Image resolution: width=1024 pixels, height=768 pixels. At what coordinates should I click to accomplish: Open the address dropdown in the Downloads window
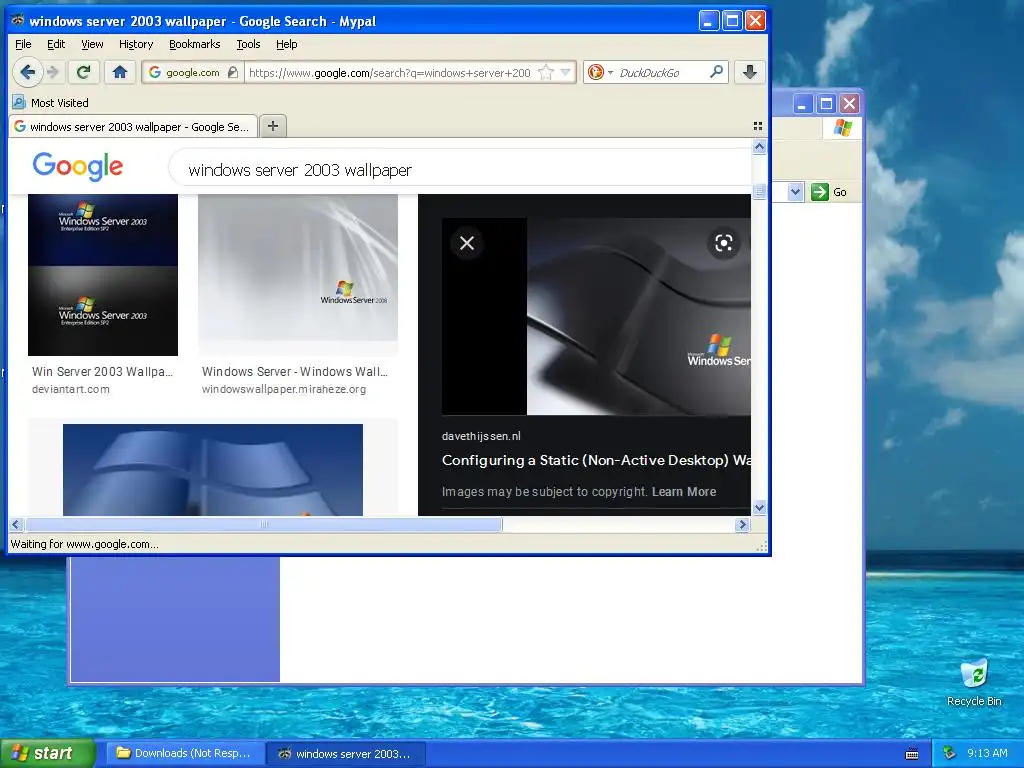coord(795,192)
